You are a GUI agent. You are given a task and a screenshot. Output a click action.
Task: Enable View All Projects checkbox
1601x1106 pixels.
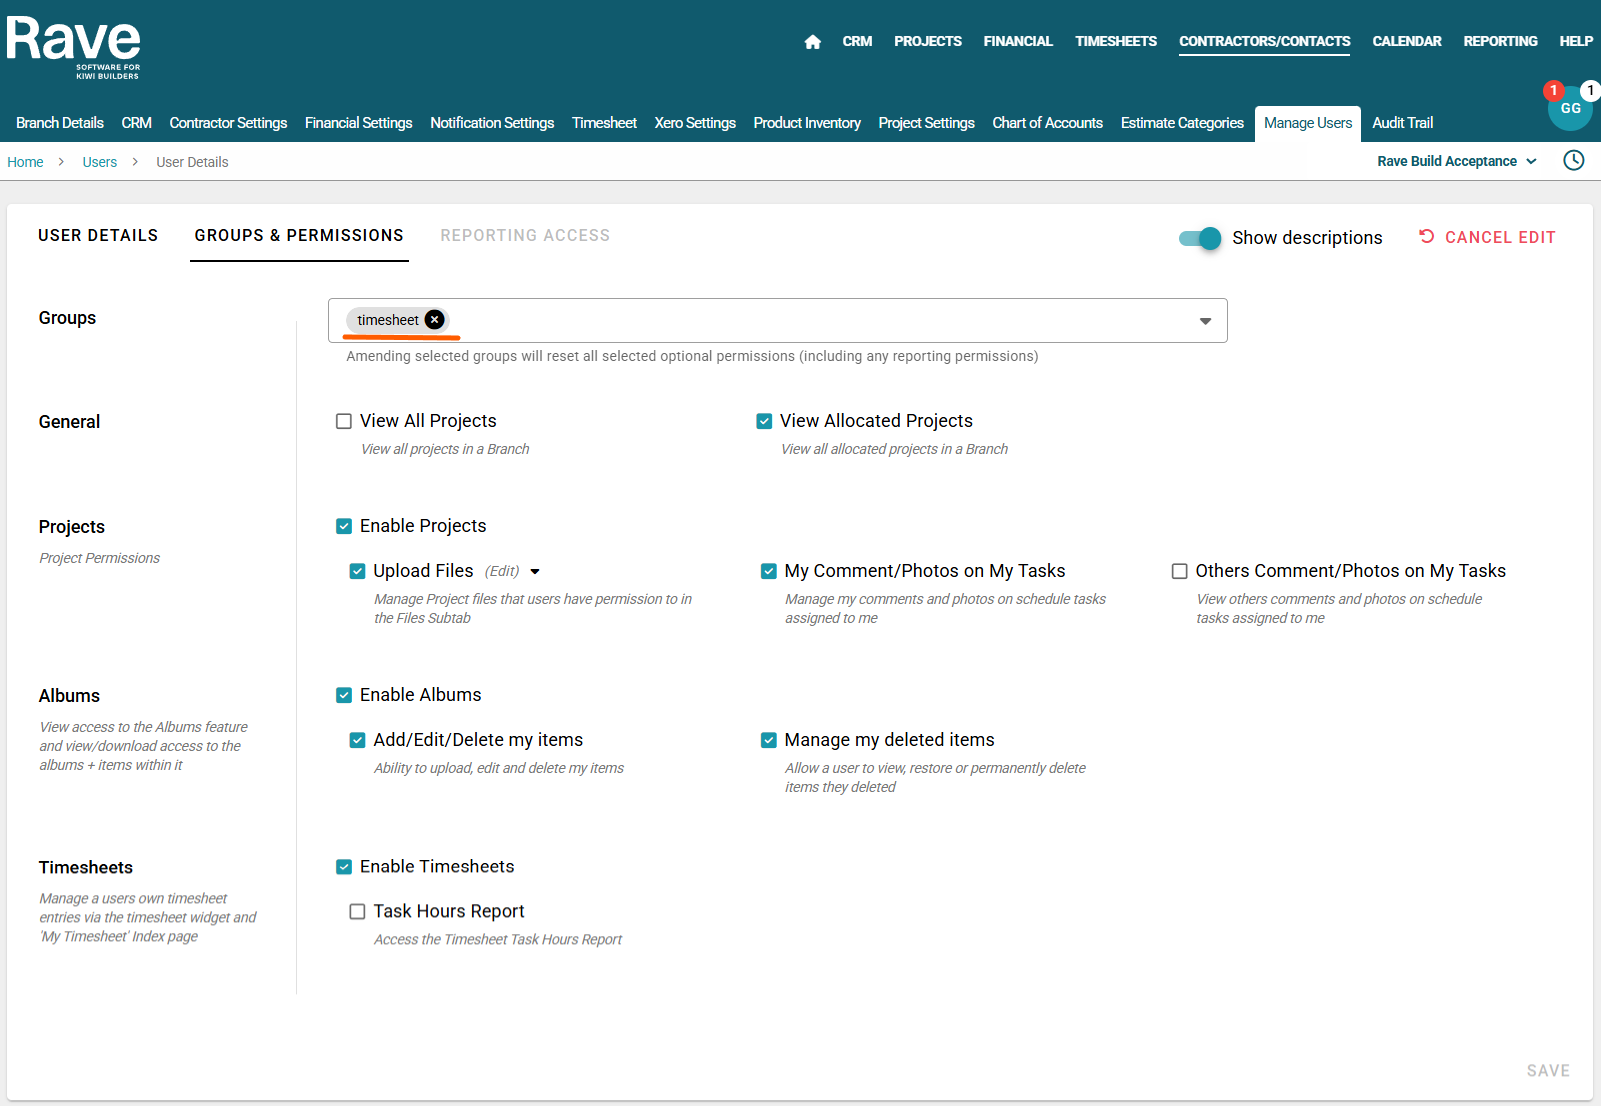[344, 421]
